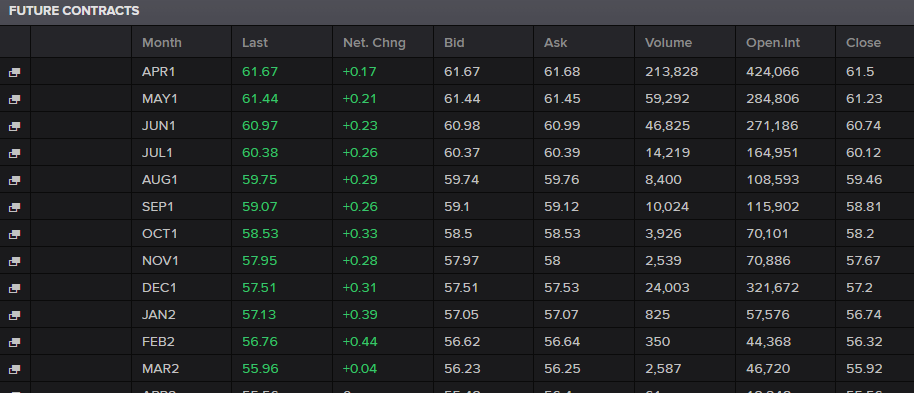Image resolution: width=914 pixels, height=393 pixels.
Task: Click the last price 59.07 for SEP1
Action: pos(260,206)
